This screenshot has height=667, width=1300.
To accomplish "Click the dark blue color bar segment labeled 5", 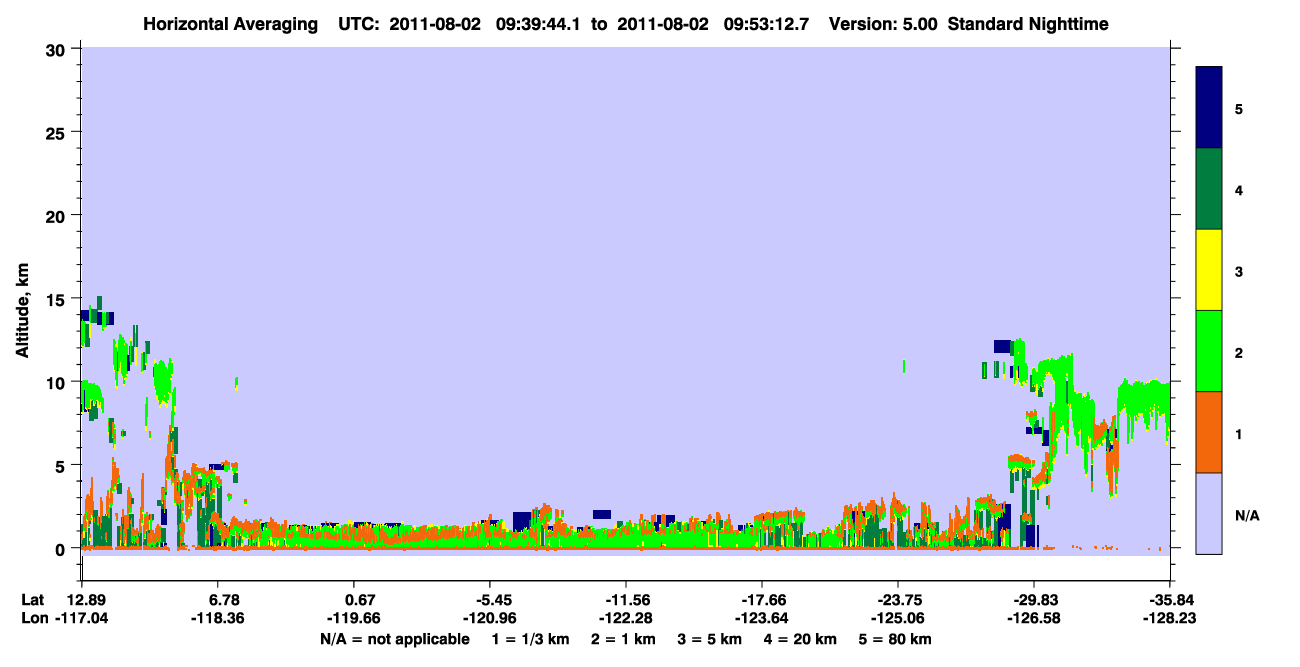I will pyautogui.click(x=1209, y=108).
